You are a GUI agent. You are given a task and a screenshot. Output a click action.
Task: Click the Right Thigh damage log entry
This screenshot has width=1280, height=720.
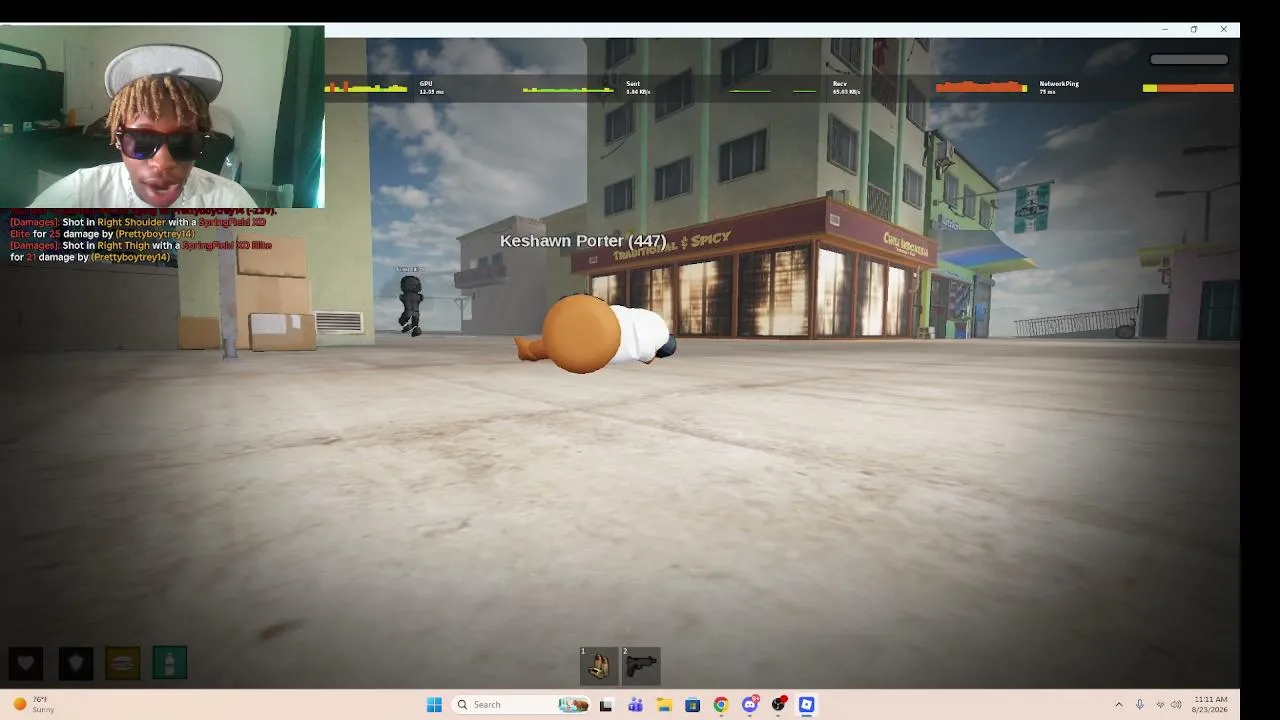141,251
